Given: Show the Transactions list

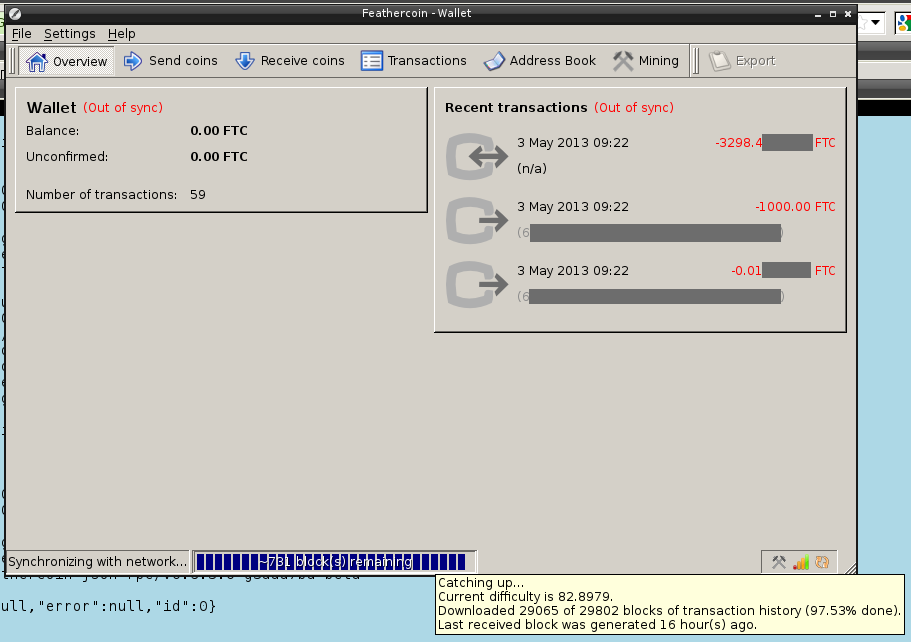Looking at the screenshot, I should click(x=414, y=61).
